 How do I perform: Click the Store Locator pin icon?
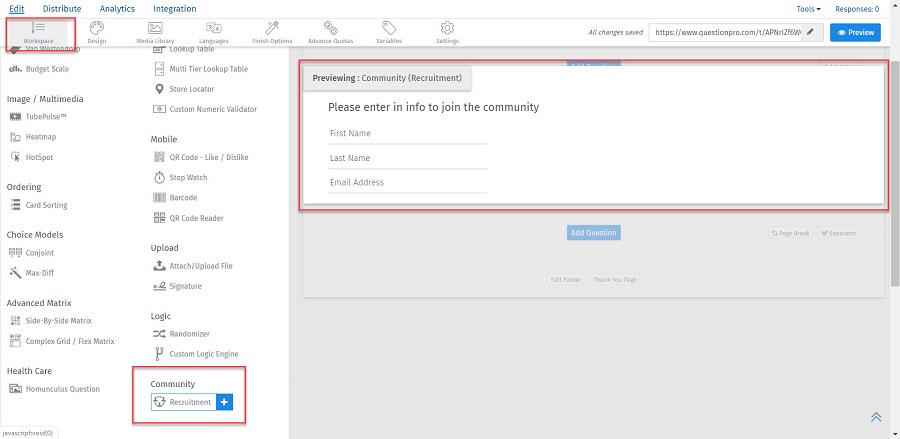(x=160, y=89)
